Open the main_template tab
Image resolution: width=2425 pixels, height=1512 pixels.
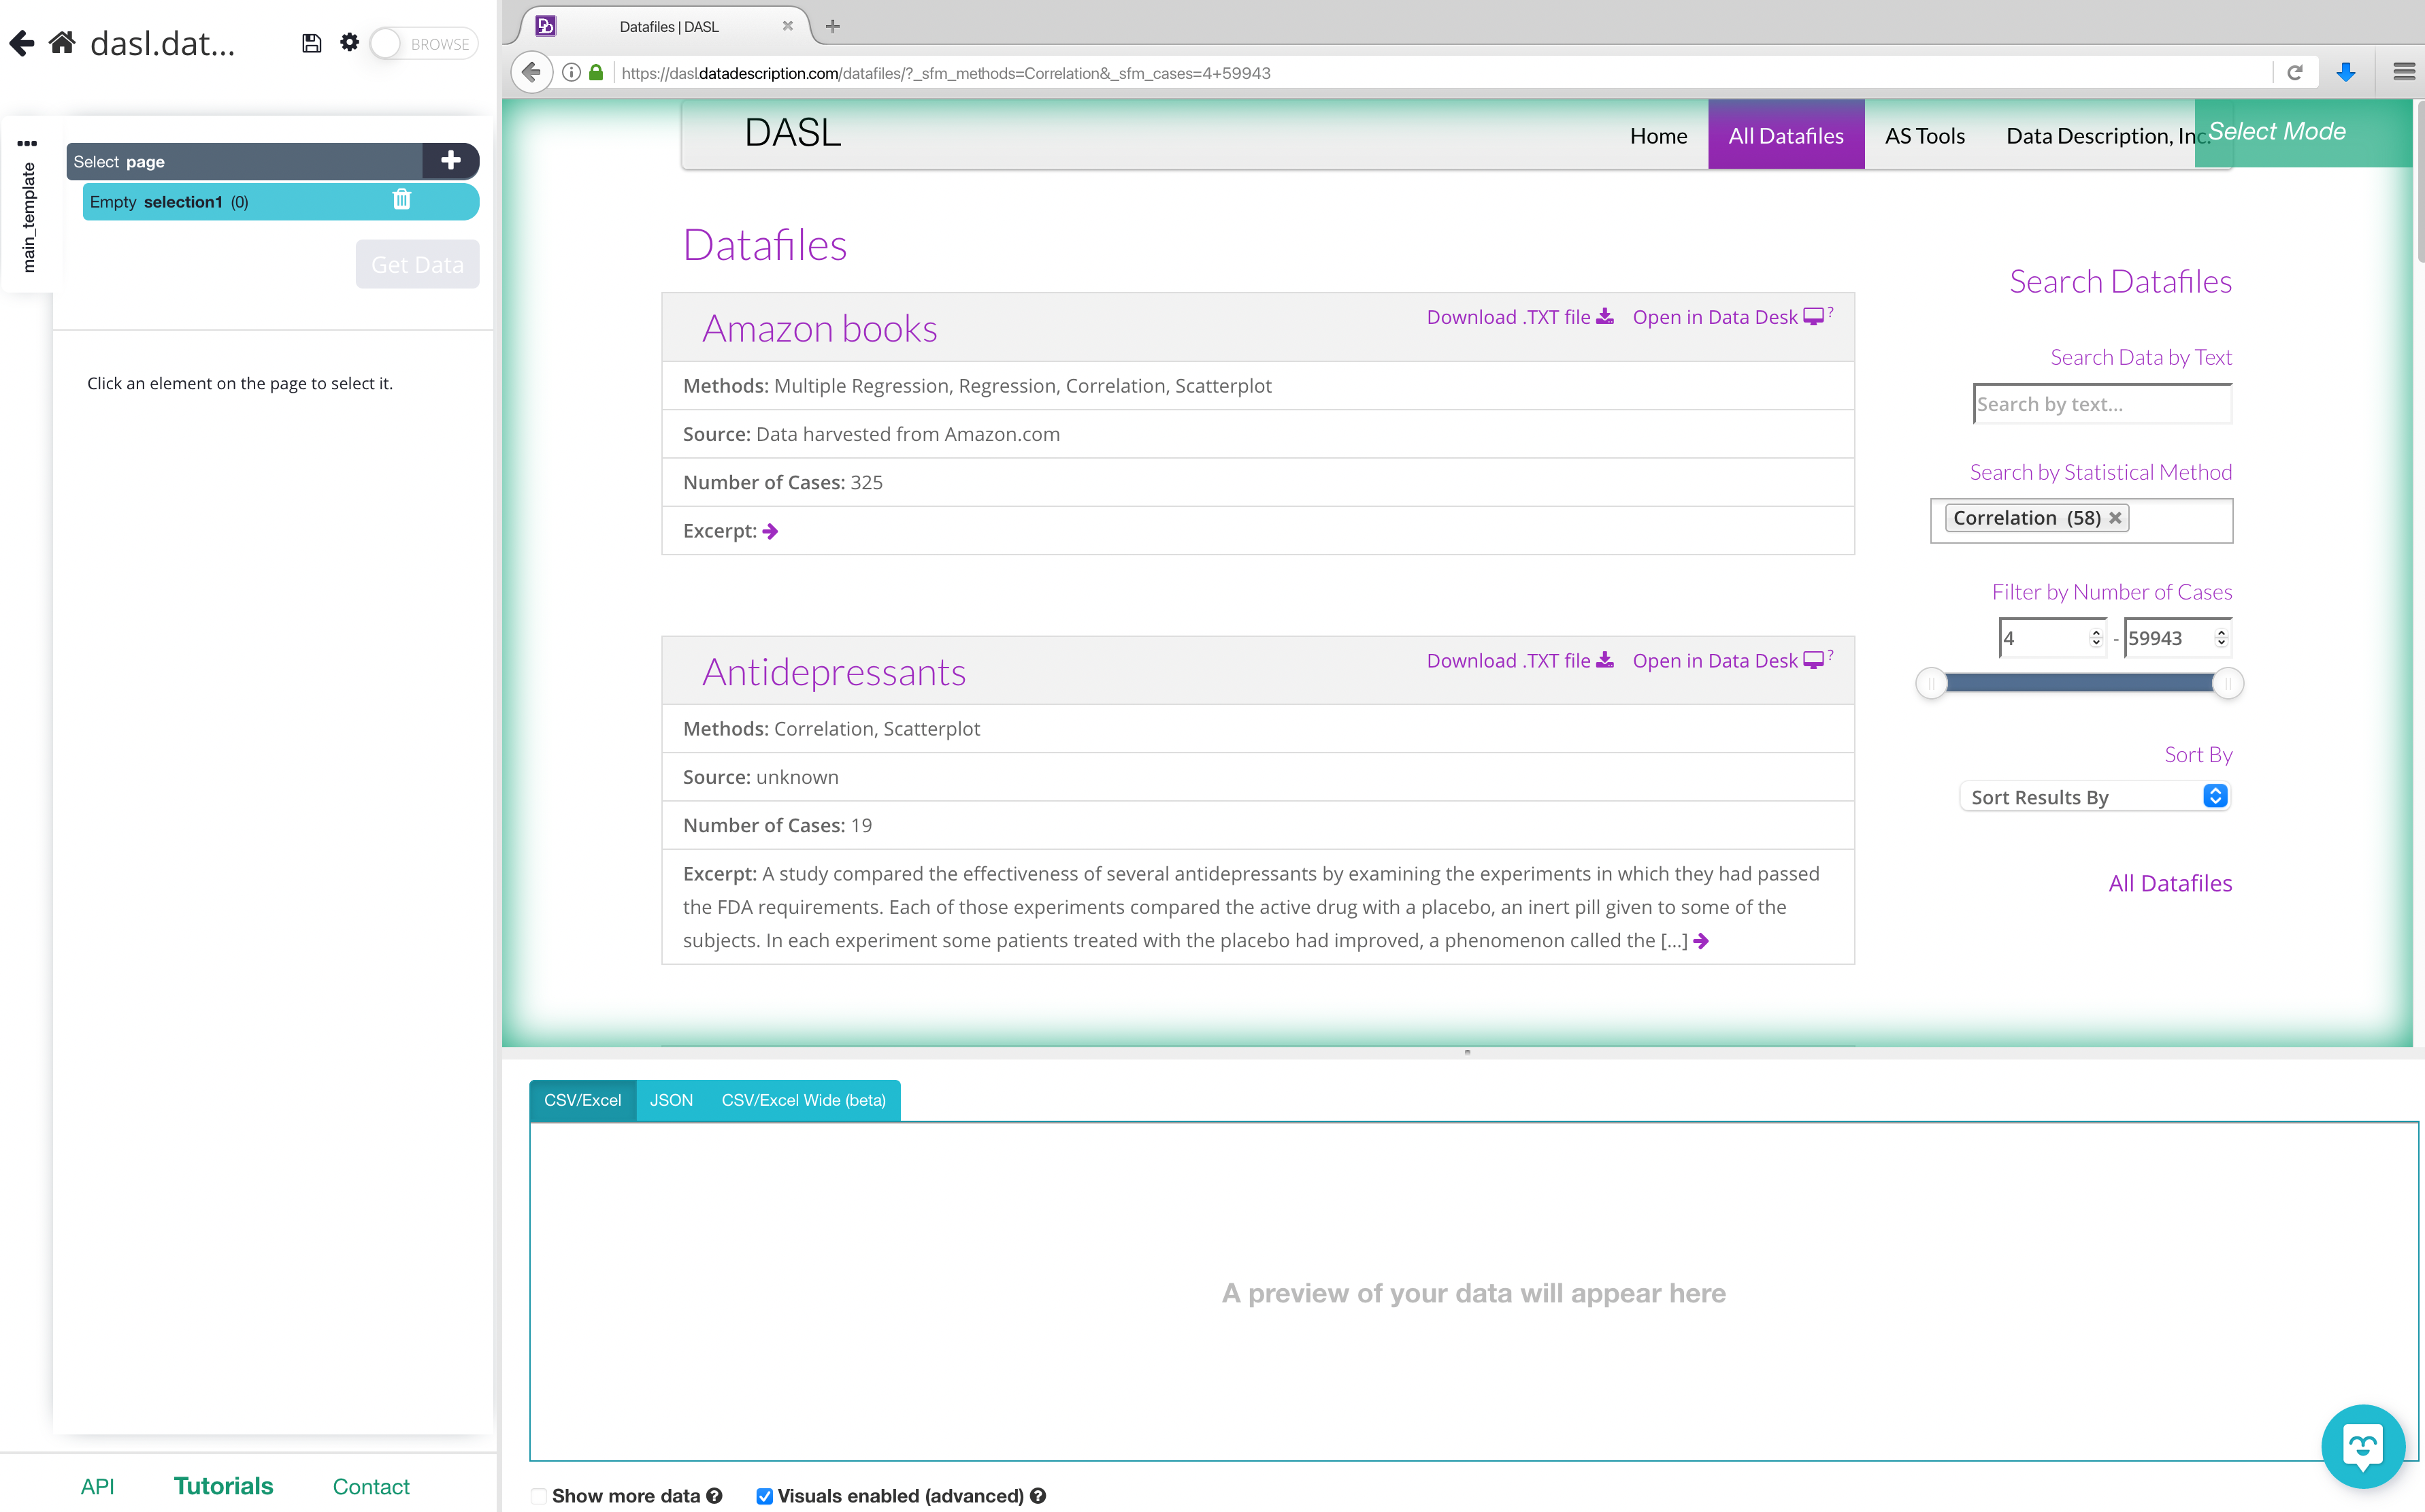pyautogui.click(x=28, y=217)
